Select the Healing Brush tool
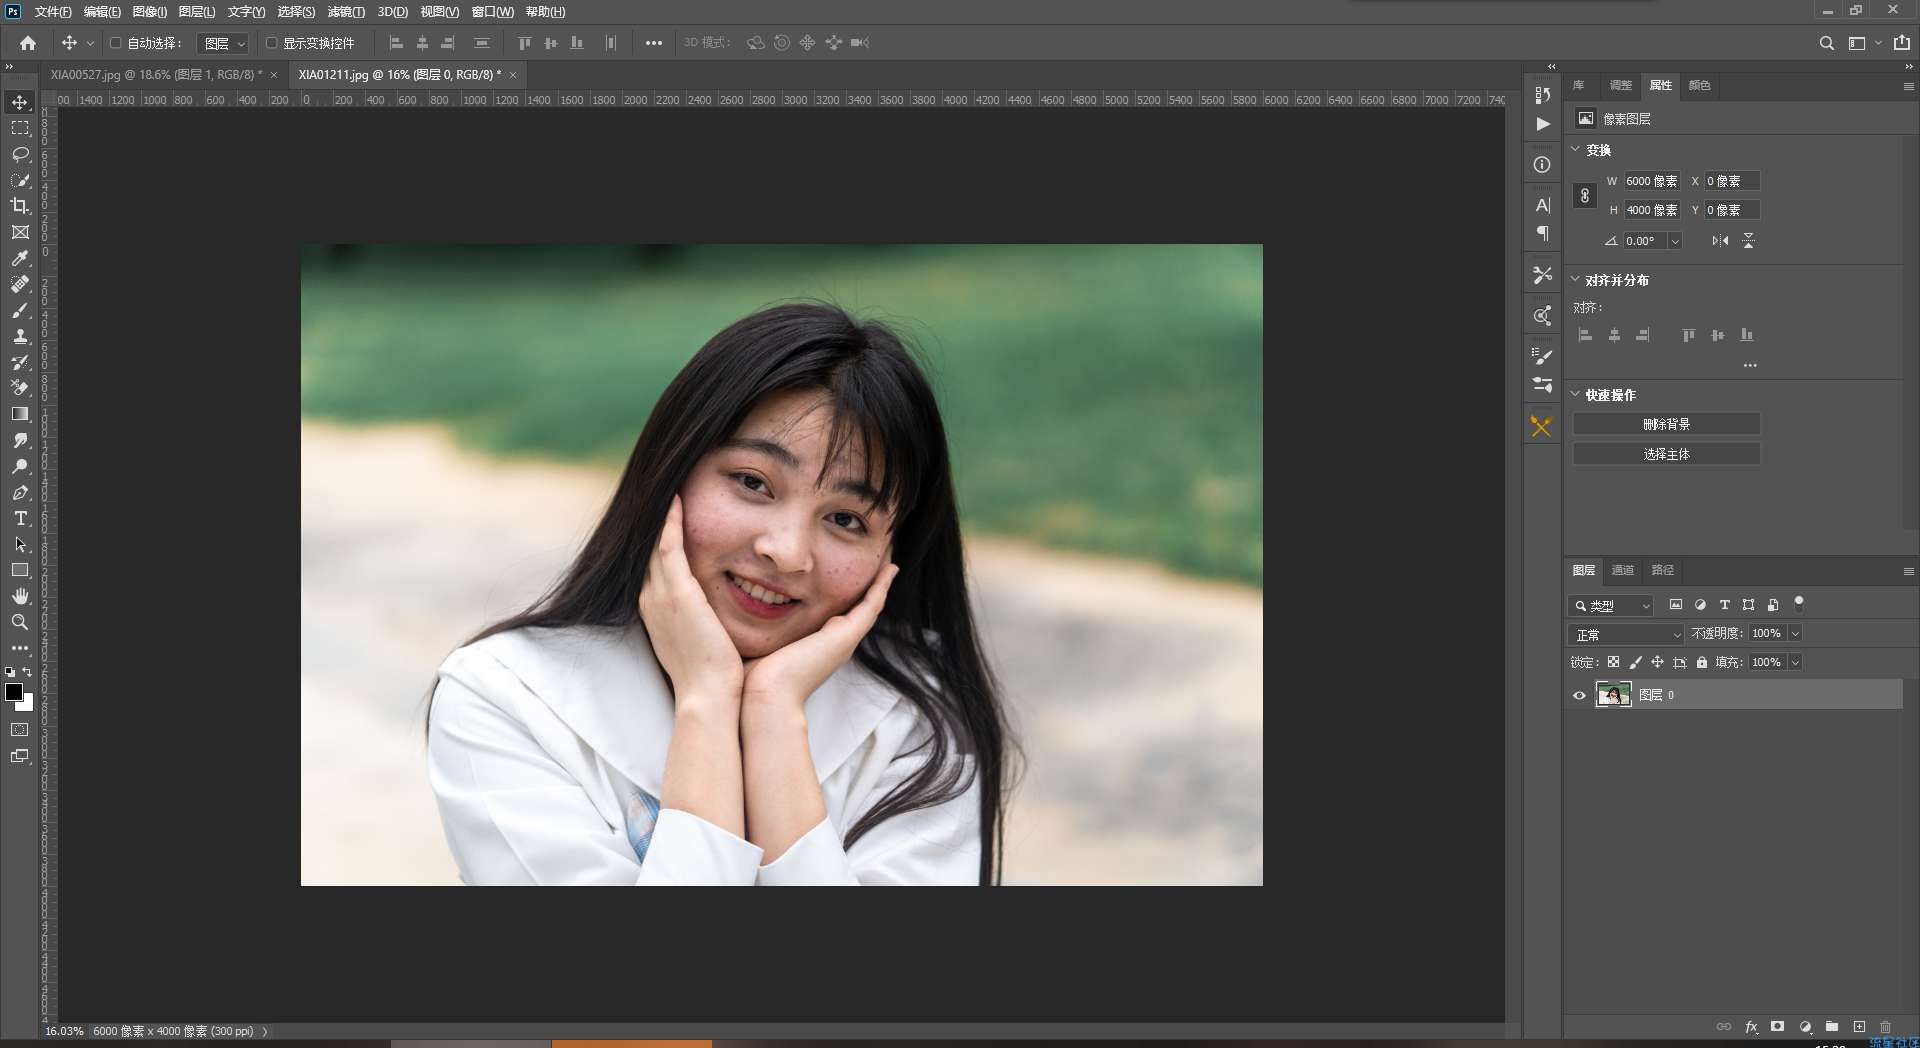1920x1048 pixels. (x=20, y=284)
